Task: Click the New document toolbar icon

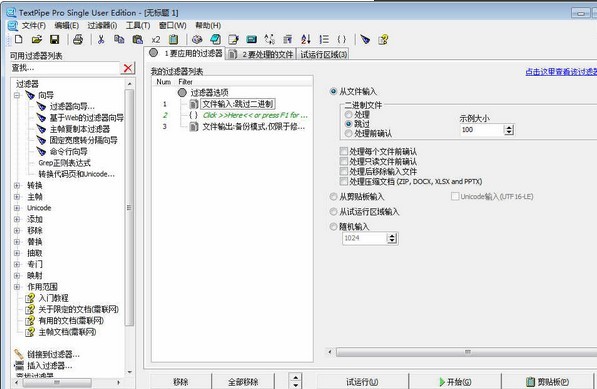Action: click(18, 39)
